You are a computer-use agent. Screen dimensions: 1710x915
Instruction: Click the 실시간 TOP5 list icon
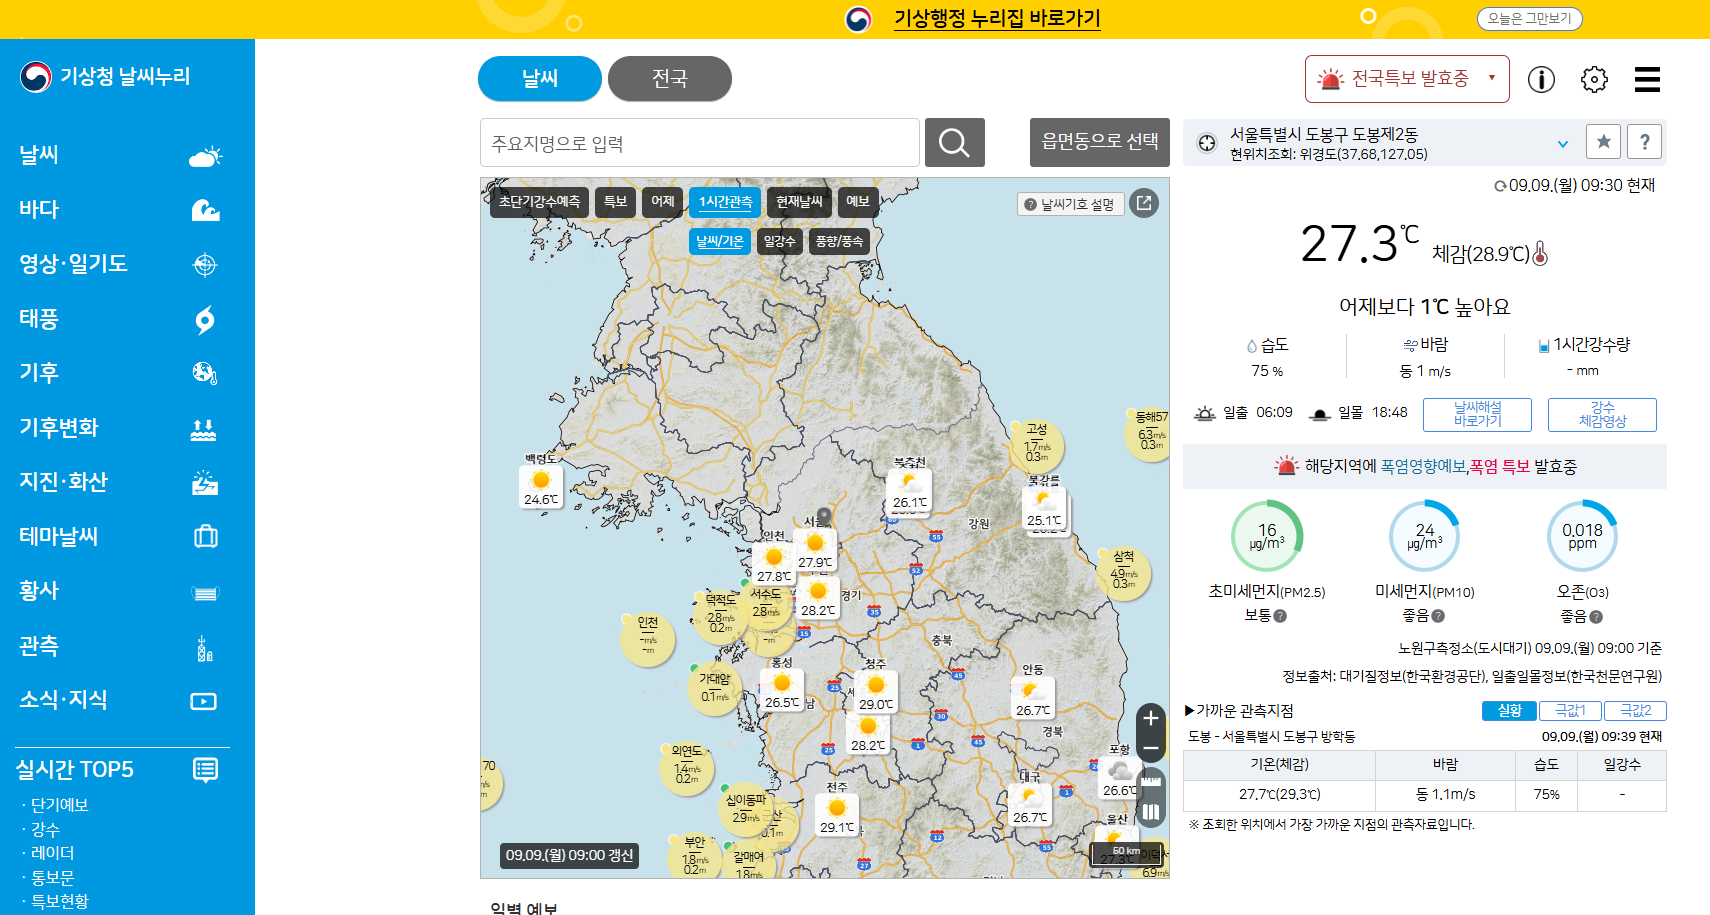pos(206,770)
